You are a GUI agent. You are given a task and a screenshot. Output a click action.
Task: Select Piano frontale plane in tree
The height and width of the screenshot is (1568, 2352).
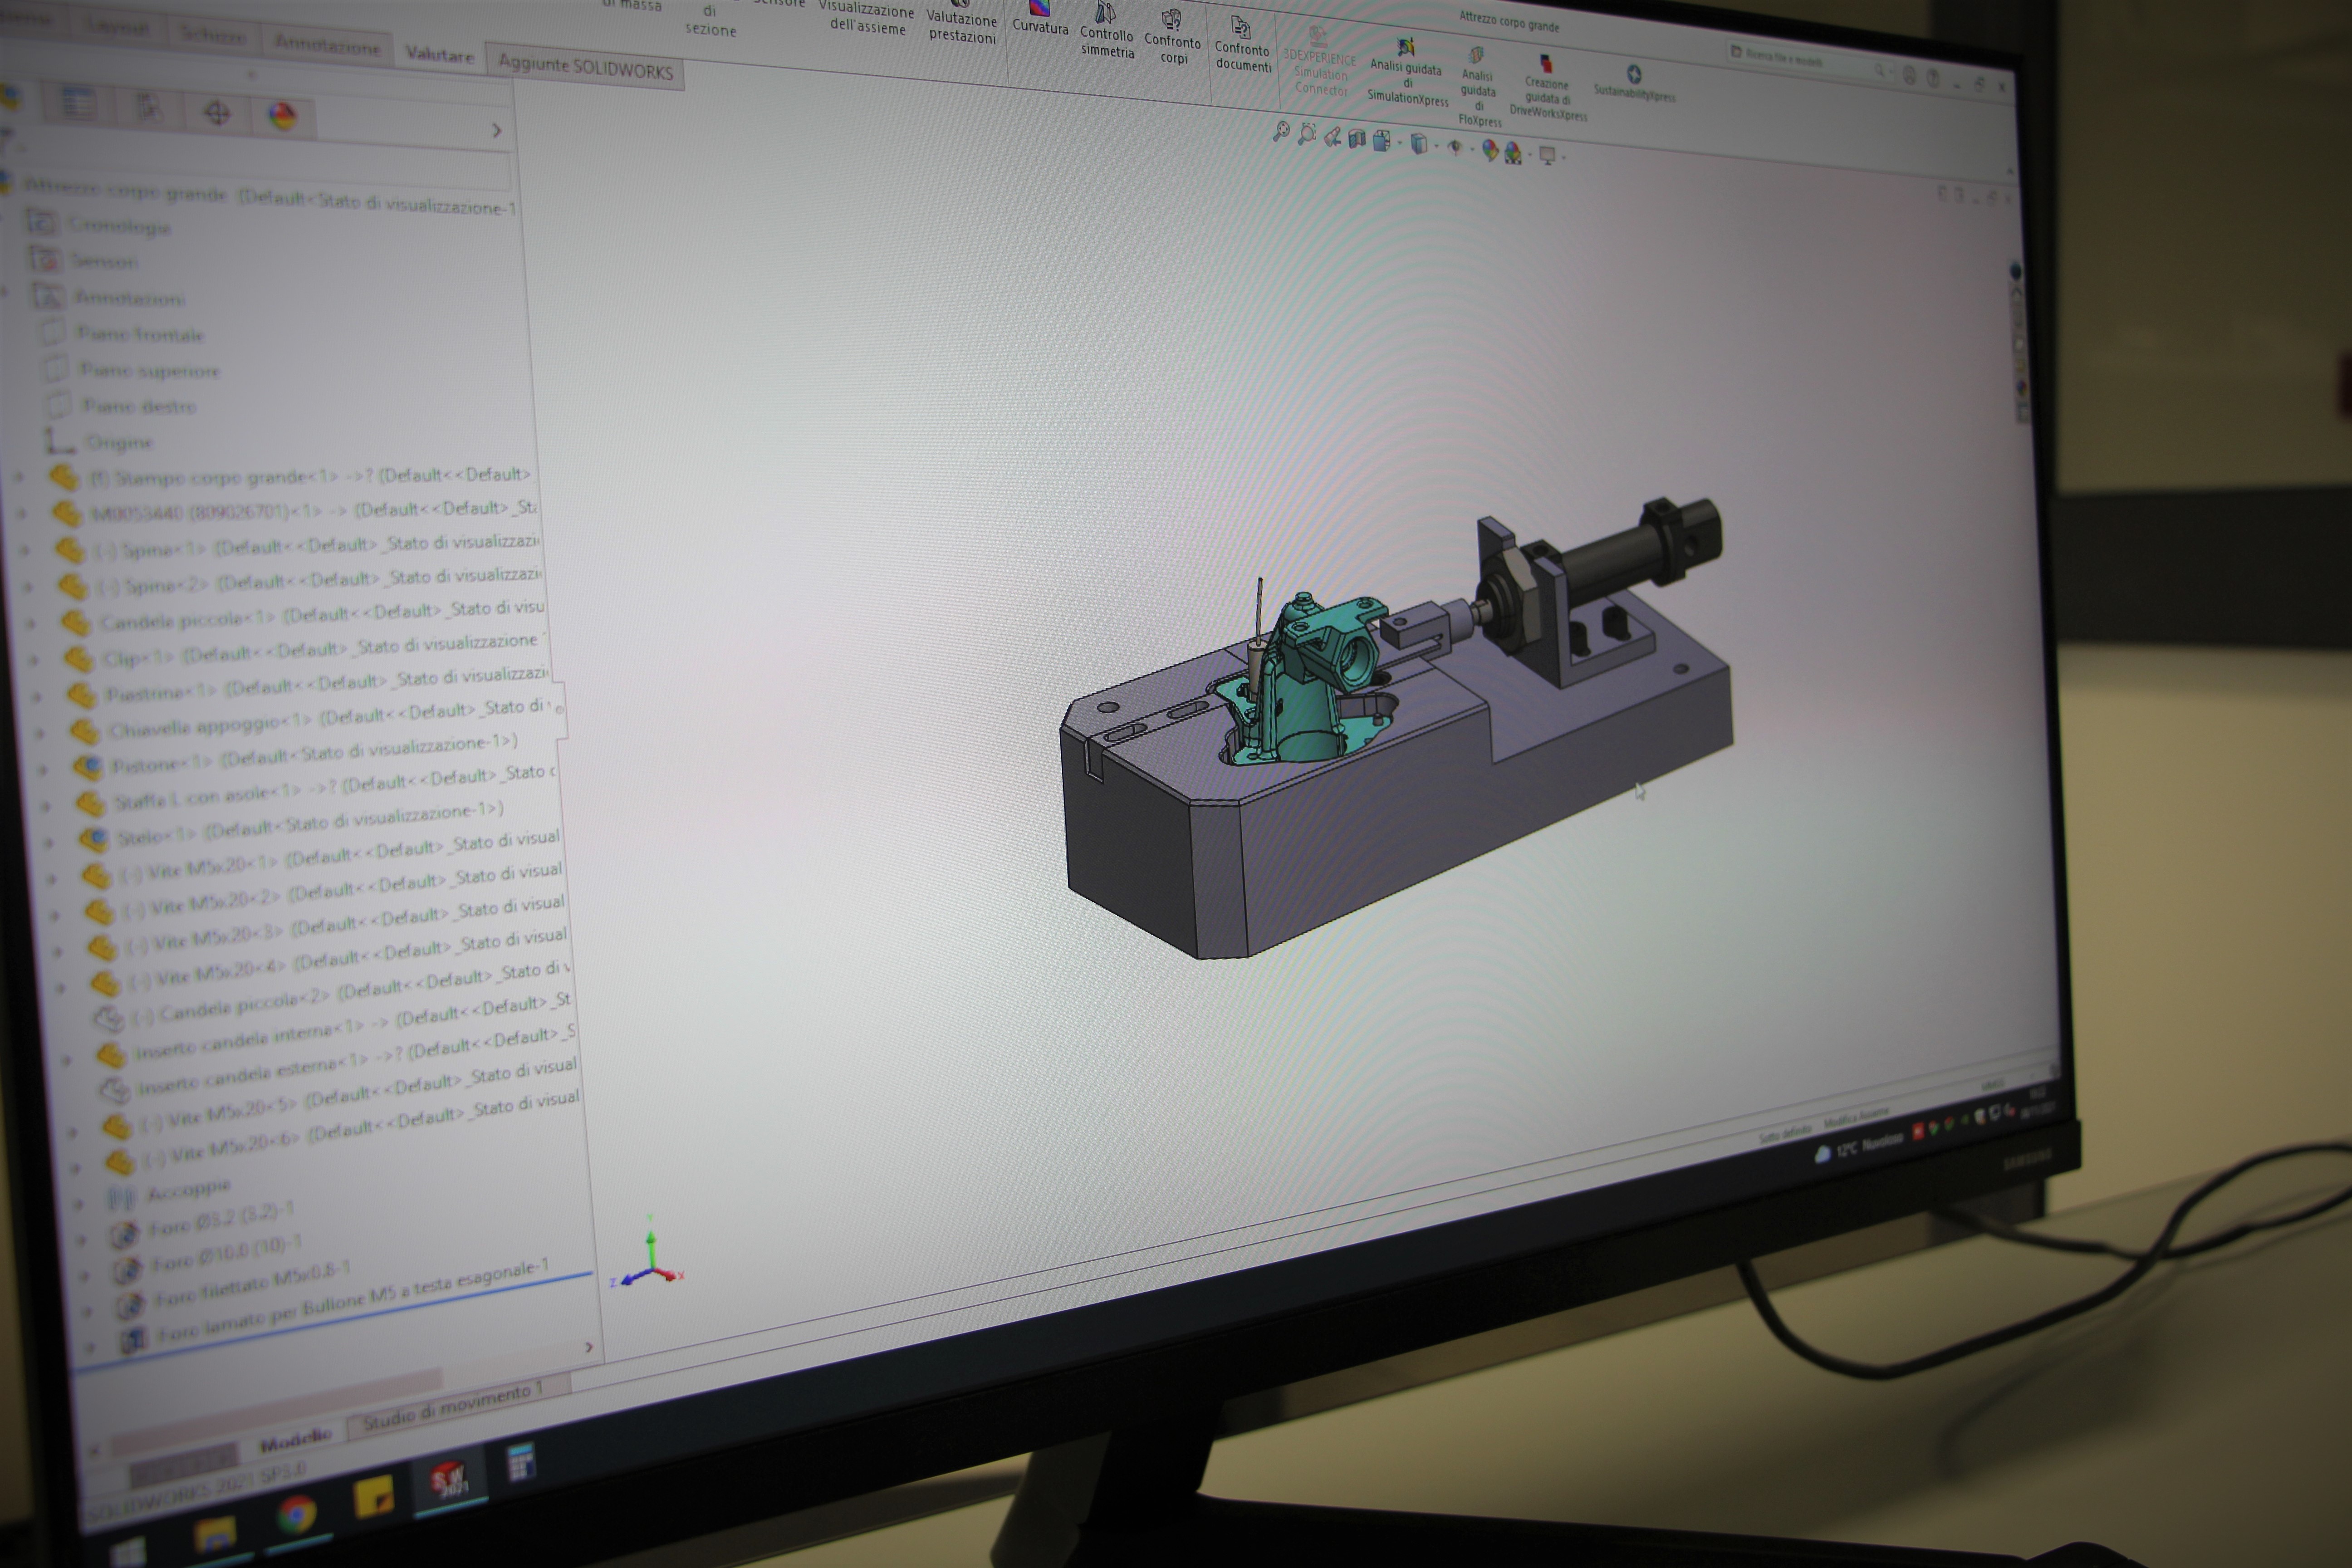coord(121,333)
